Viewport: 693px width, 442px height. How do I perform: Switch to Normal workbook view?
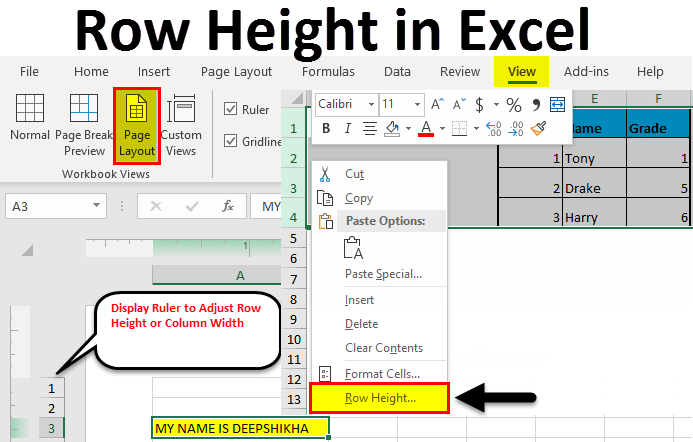click(30, 117)
